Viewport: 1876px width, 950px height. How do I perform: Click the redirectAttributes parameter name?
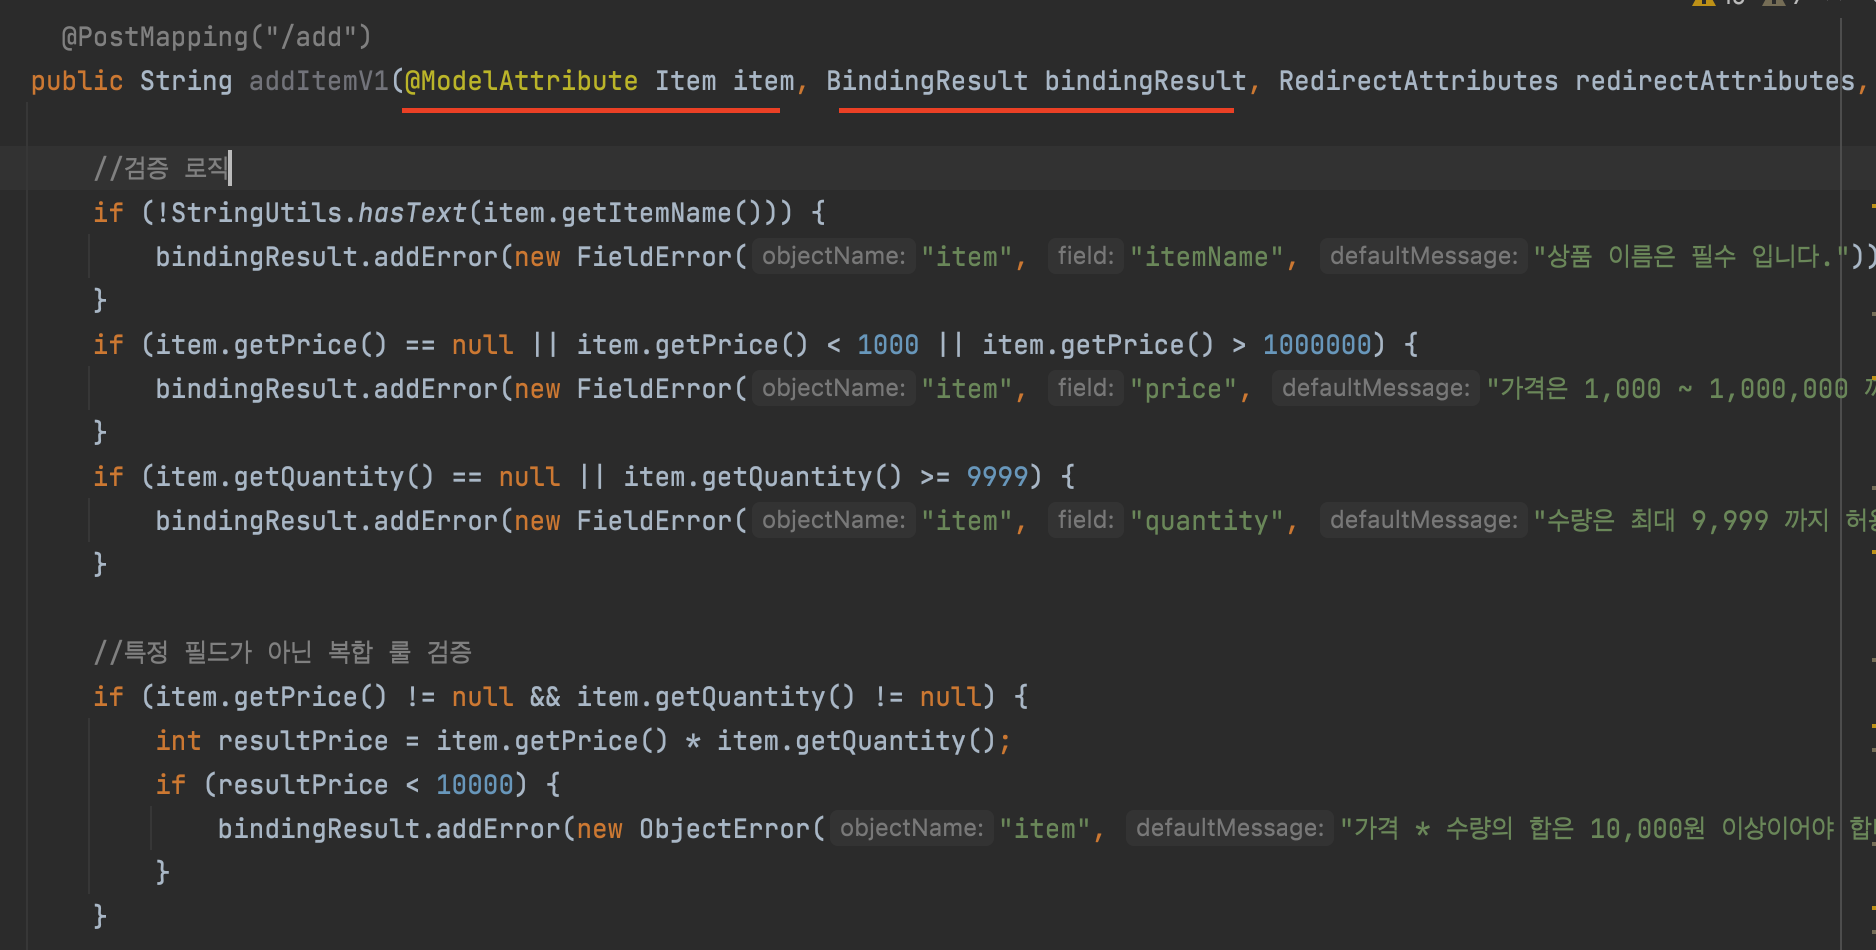coord(1715,81)
